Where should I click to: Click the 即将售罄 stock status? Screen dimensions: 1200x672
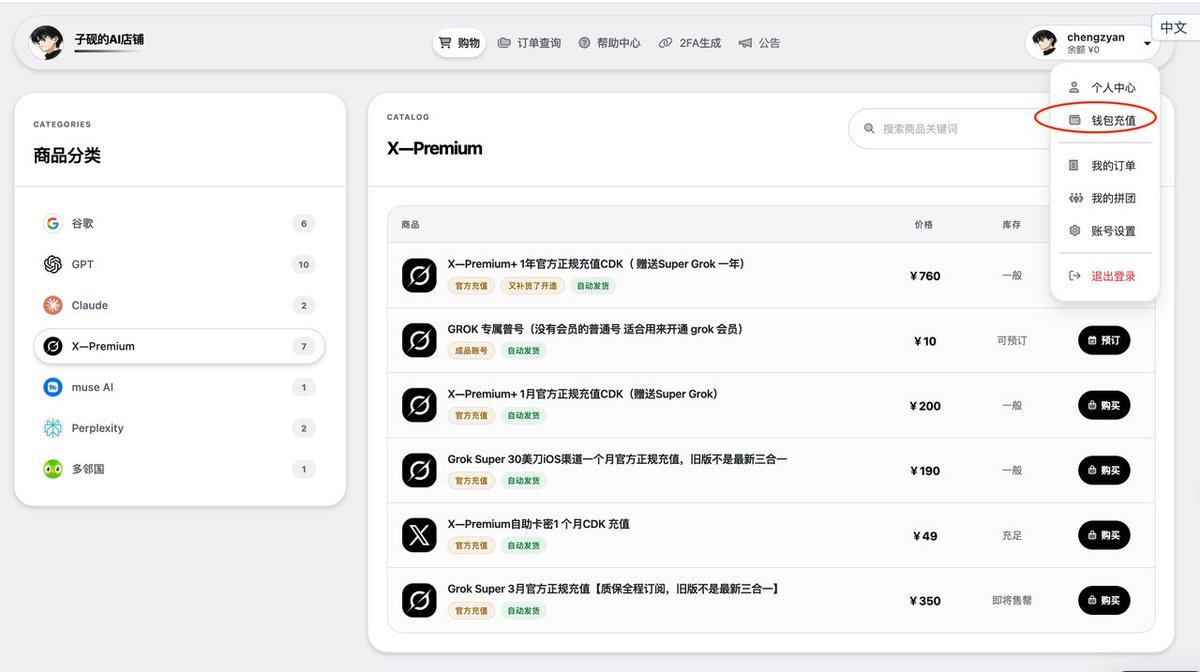pyautogui.click(x=1012, y=601)
